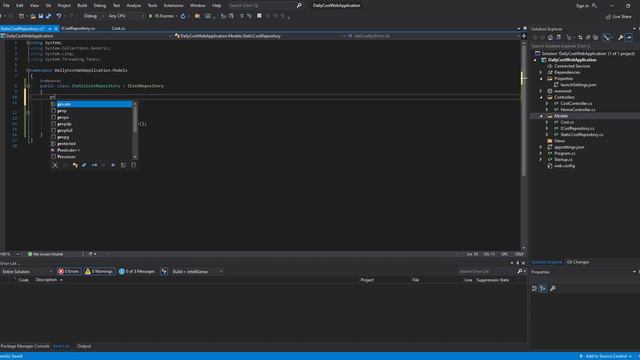Click Show All Files in Solution Explorer

click(x=596, y=38)
